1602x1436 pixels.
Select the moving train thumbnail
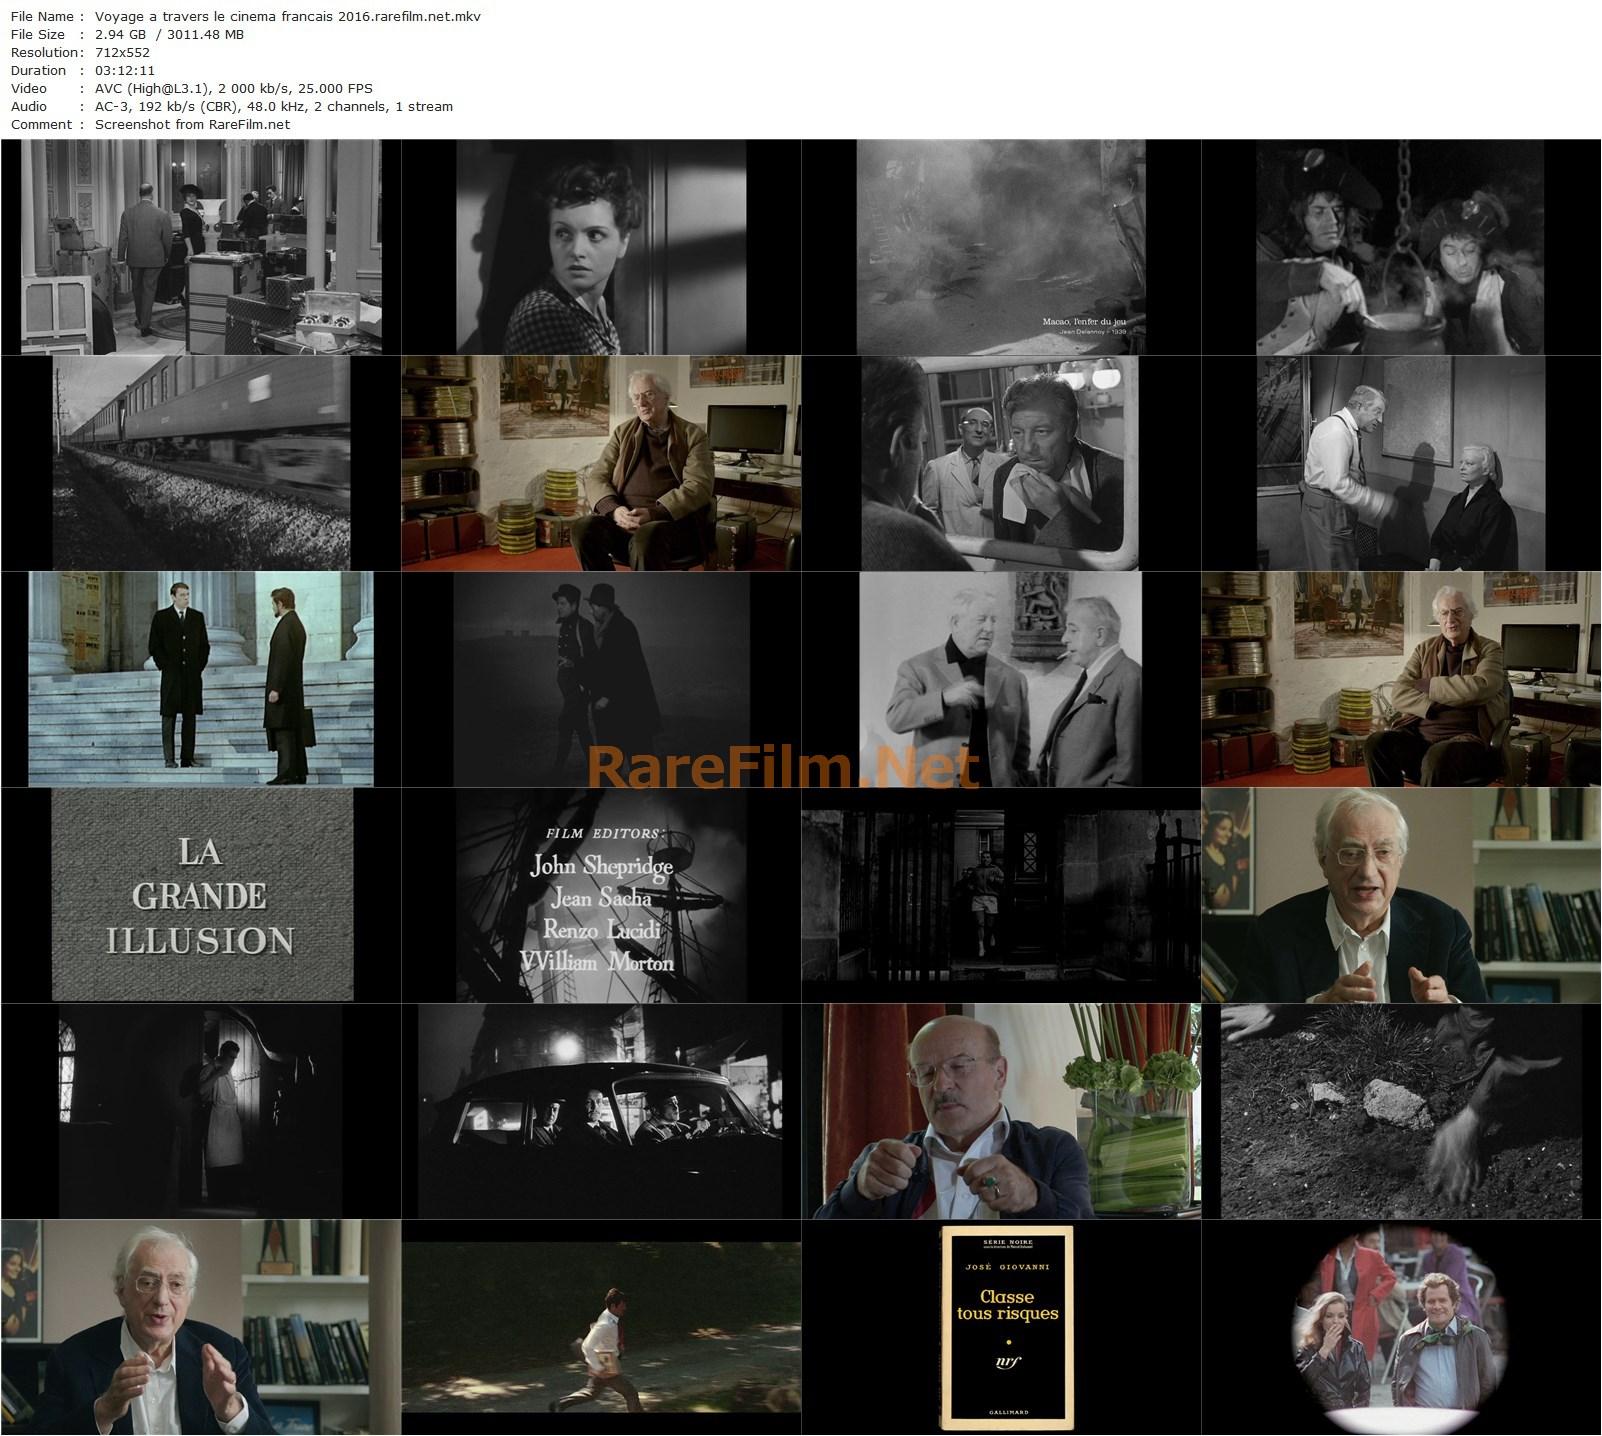(x=200, y=460)
